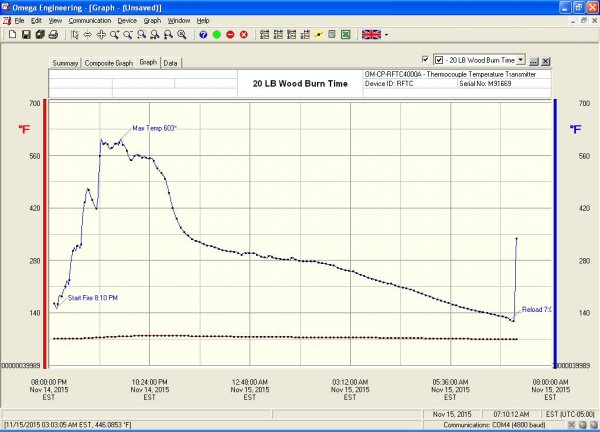Screen dimensions: 600x432
Task: Open the Communication menu
Action: pos(89,20)
